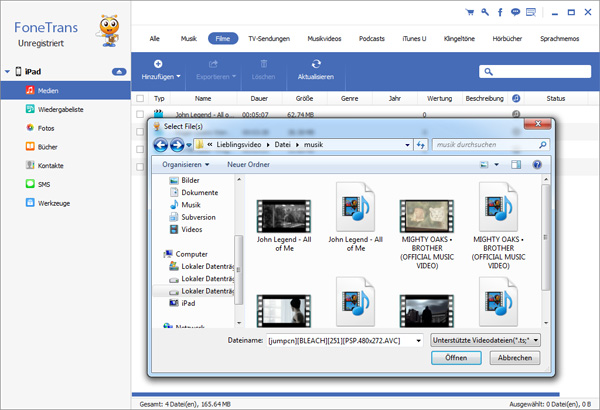The width and height of the screenshot is (600, 410).
Task: Open the Unterstützte Videodateien file type dropdown
Action: click(485, 340)
